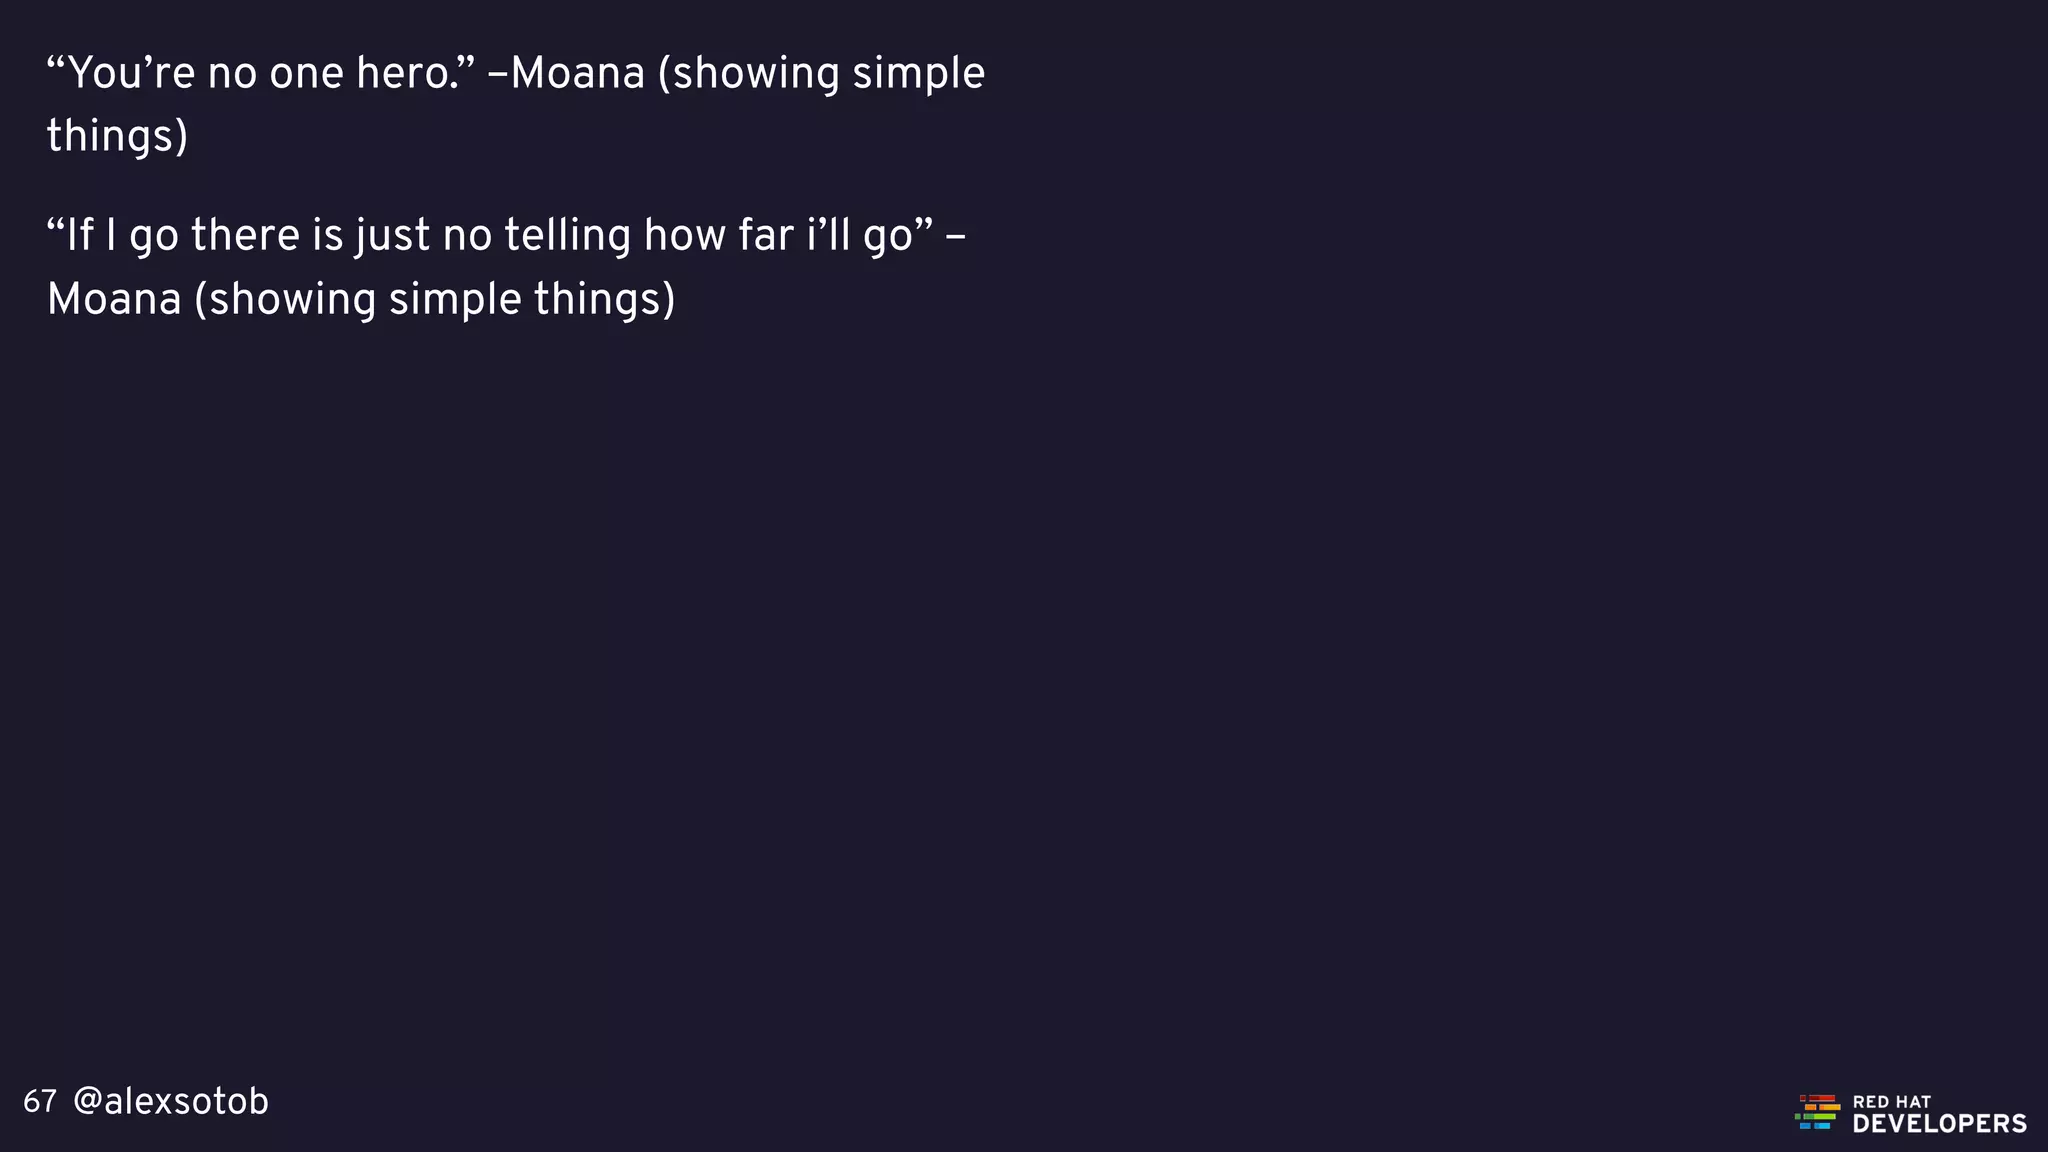
Task: Click the dash after "go" in the second quote
Action: pyautogui.click(x=955, y=240)
